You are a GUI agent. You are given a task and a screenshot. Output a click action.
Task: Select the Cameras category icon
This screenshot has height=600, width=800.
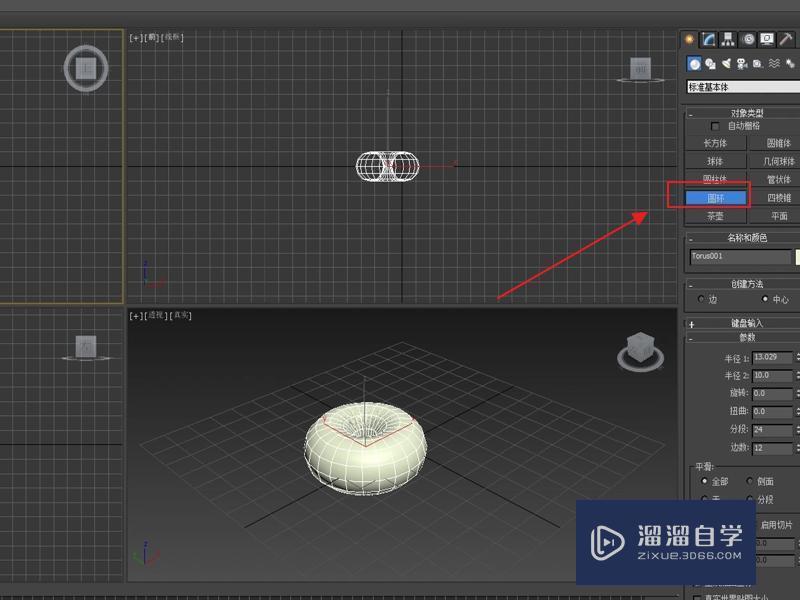coord(742,64)
